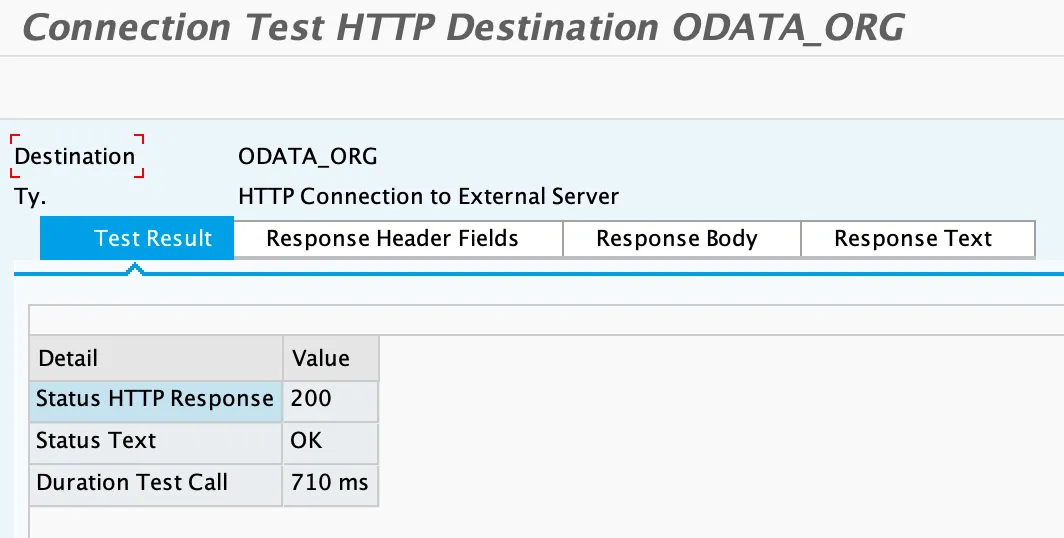
Task: Select the Status Text row label
Action: coord(156,441)
